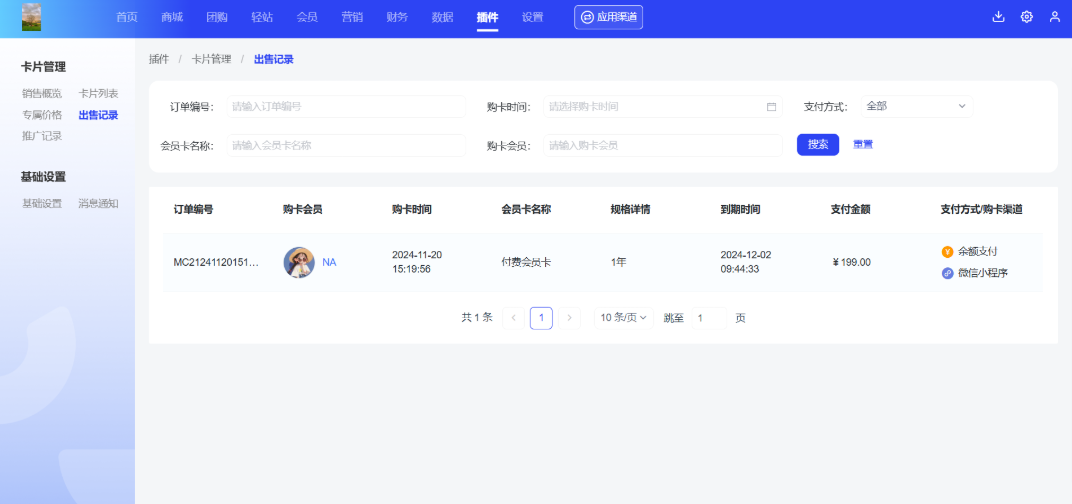Switch to the 会员 top menu
This screenshot has width=1072, height=504.
307,17
